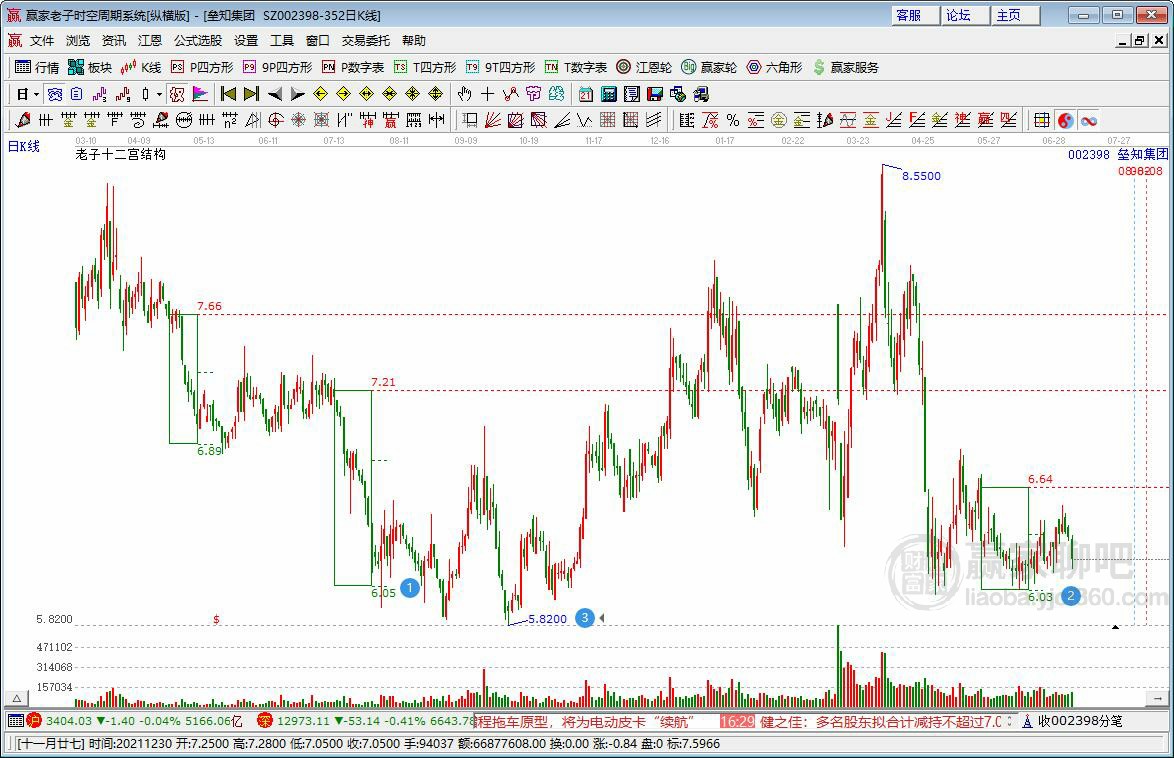Open the calendar icon showing 21

(585, 94)
